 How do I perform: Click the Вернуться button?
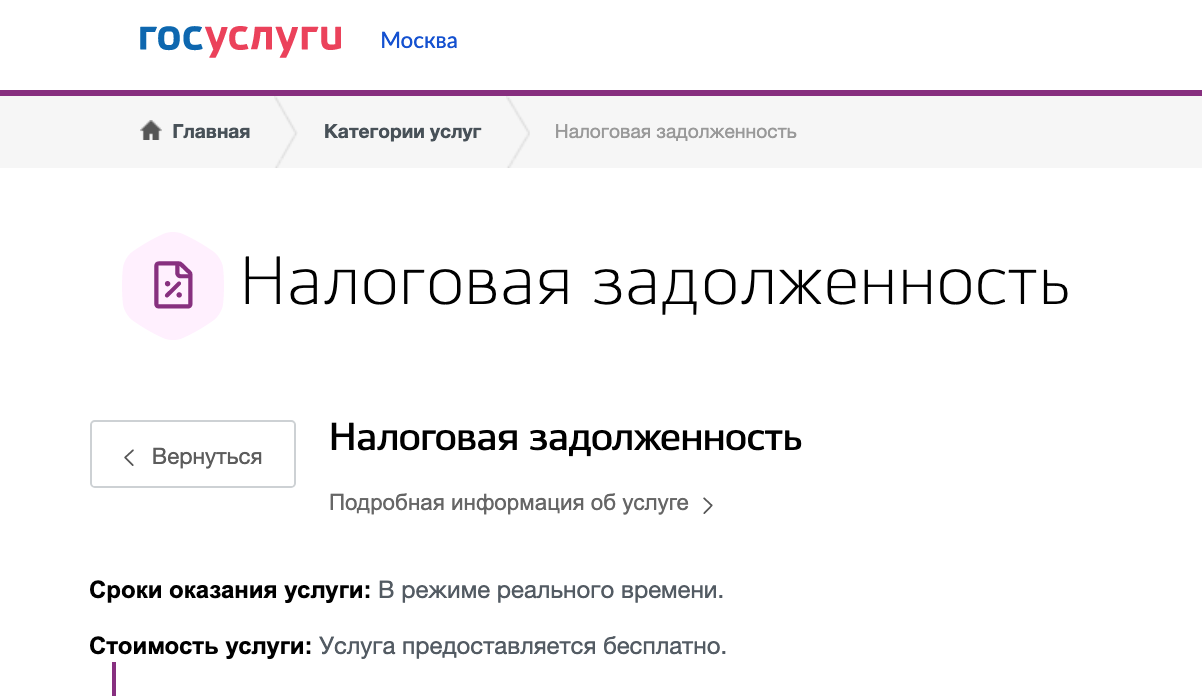(x=193, y=454)
